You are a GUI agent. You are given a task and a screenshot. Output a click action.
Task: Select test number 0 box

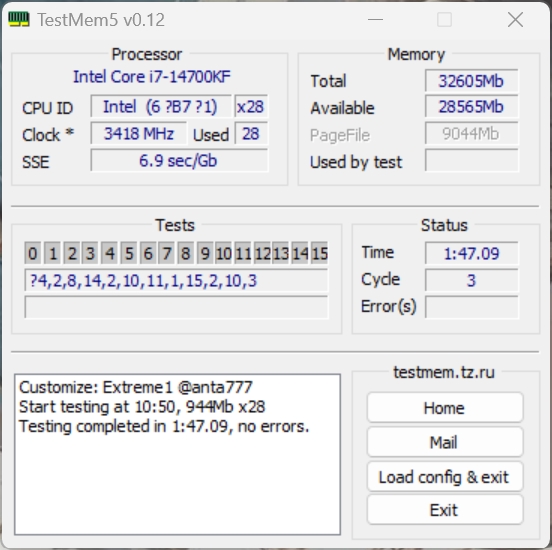(x=33, y=253)
